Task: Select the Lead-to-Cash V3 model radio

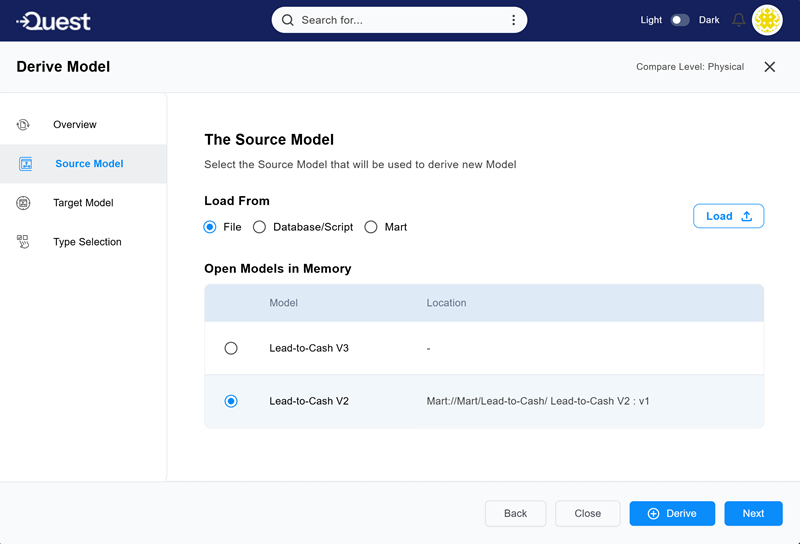Action: (231, 348)
